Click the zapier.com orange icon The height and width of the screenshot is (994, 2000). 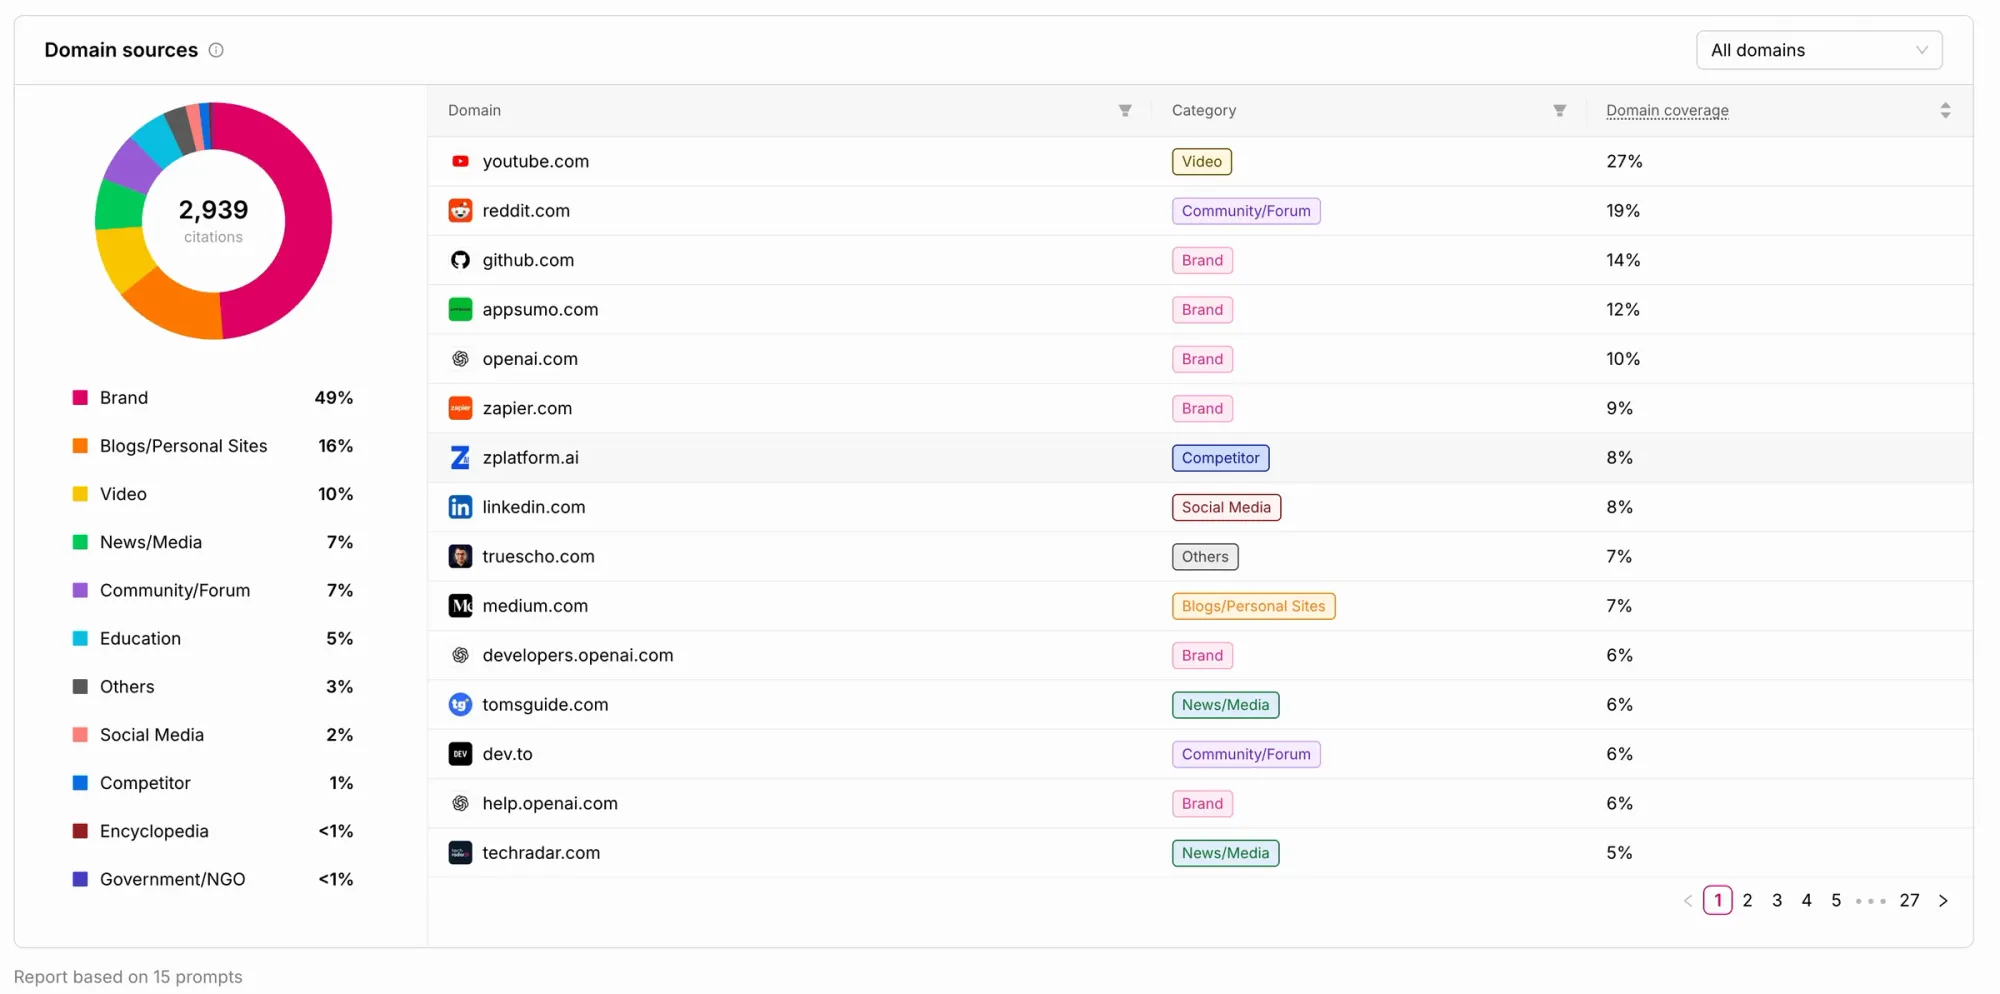pos(460,408)
